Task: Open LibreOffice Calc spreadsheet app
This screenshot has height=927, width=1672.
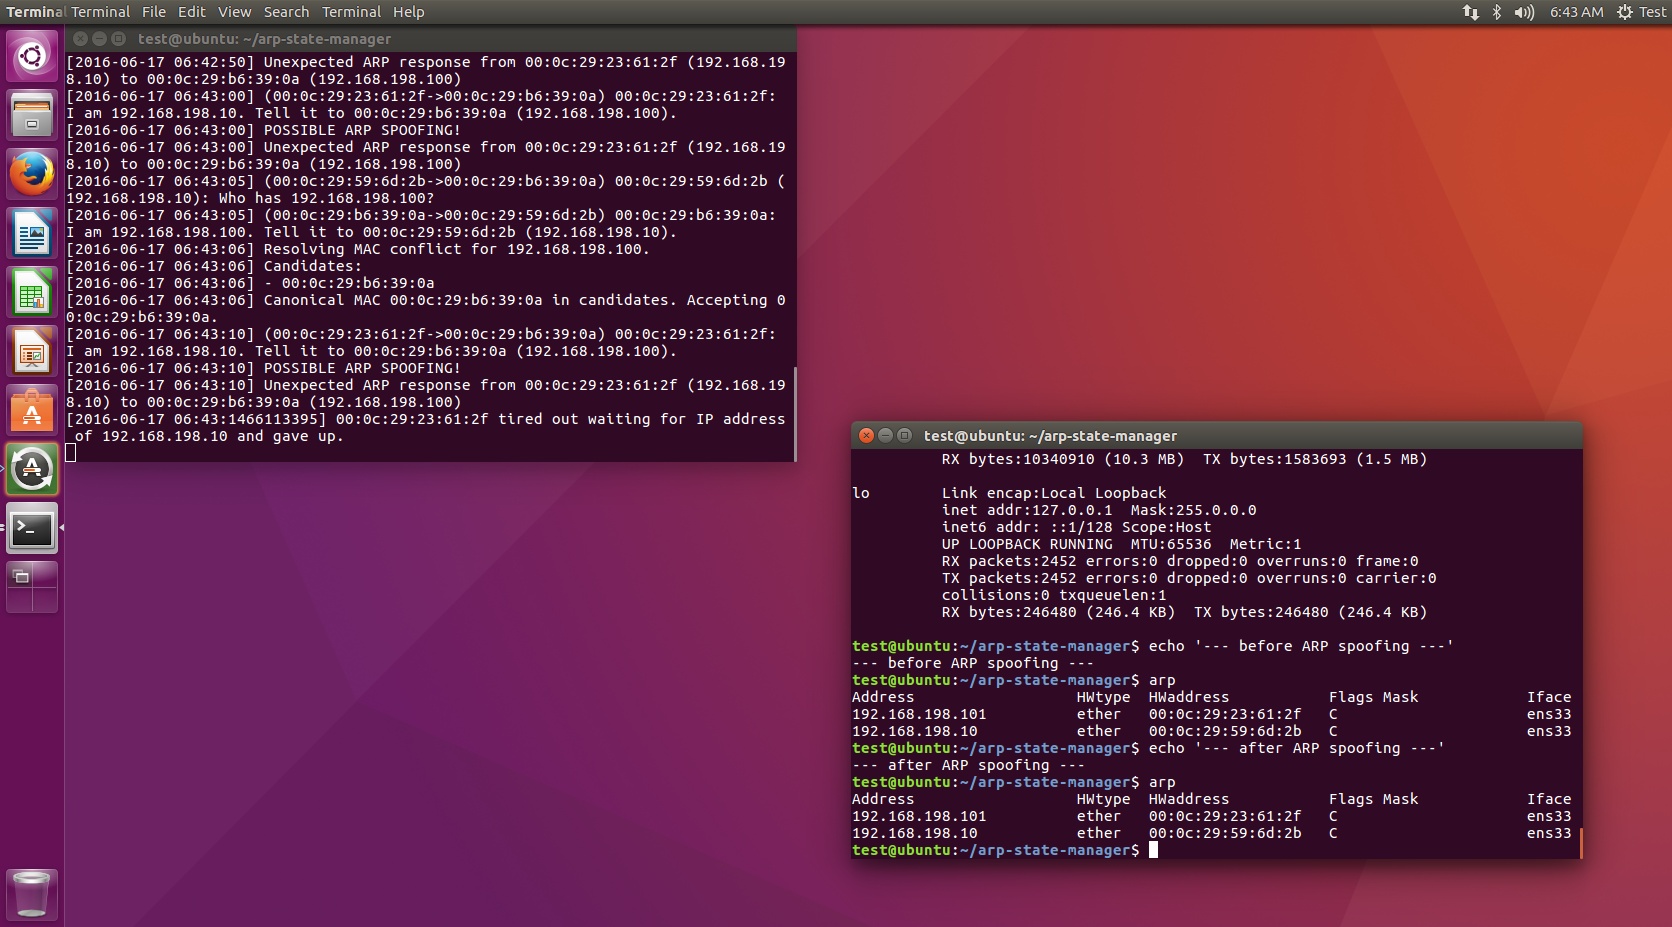Action: pos(32,292)
